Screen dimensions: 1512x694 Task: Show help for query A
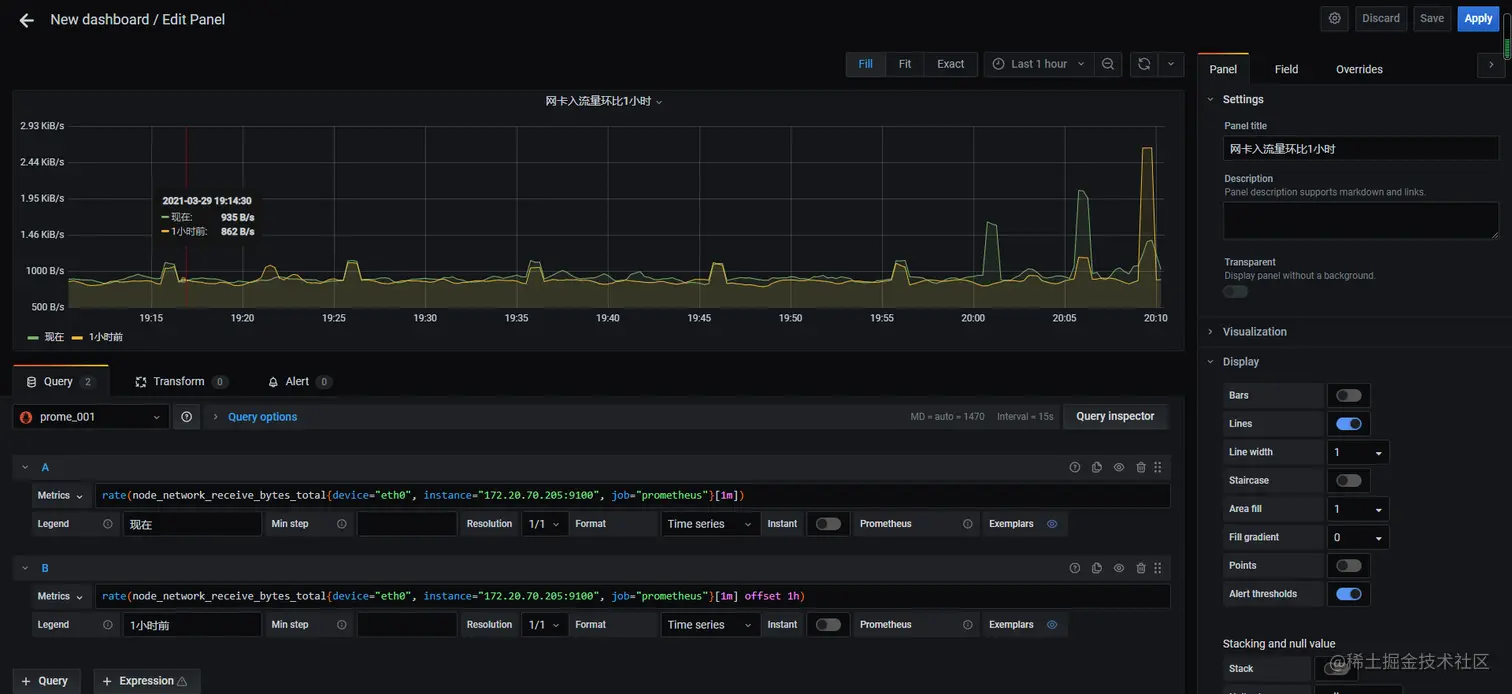pos(1075,467)
